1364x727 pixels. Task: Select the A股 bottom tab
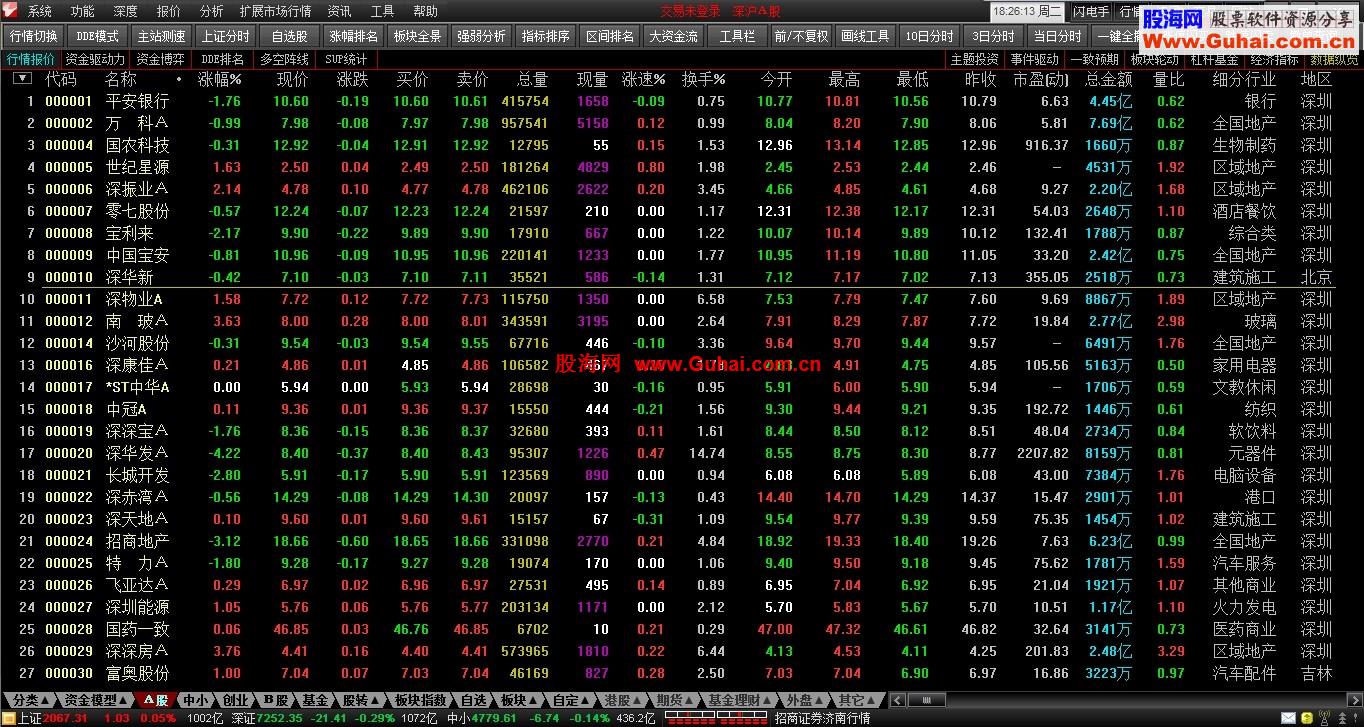pos(155,700)
